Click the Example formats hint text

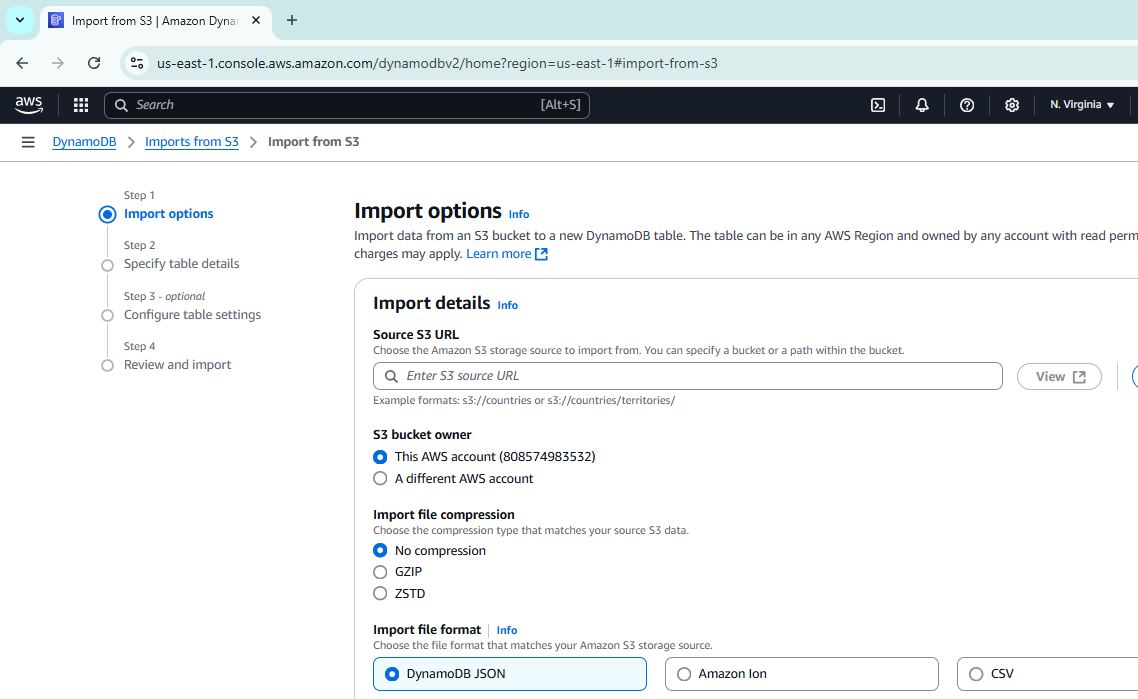[x=524, y=401]
